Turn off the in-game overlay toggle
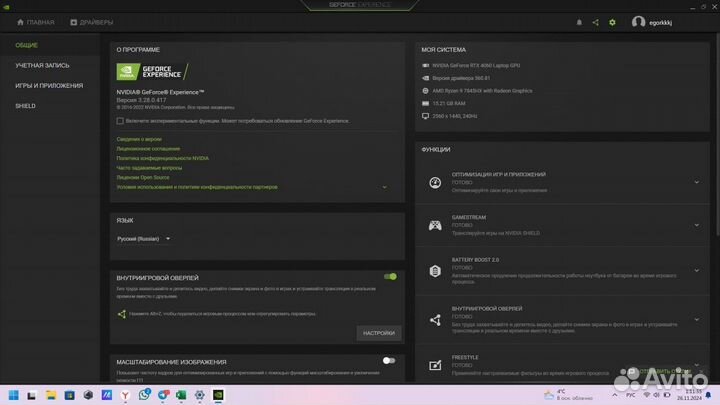The width and height of the screenshot is (720, 405). pyautogui.click(x=390, y=276)
